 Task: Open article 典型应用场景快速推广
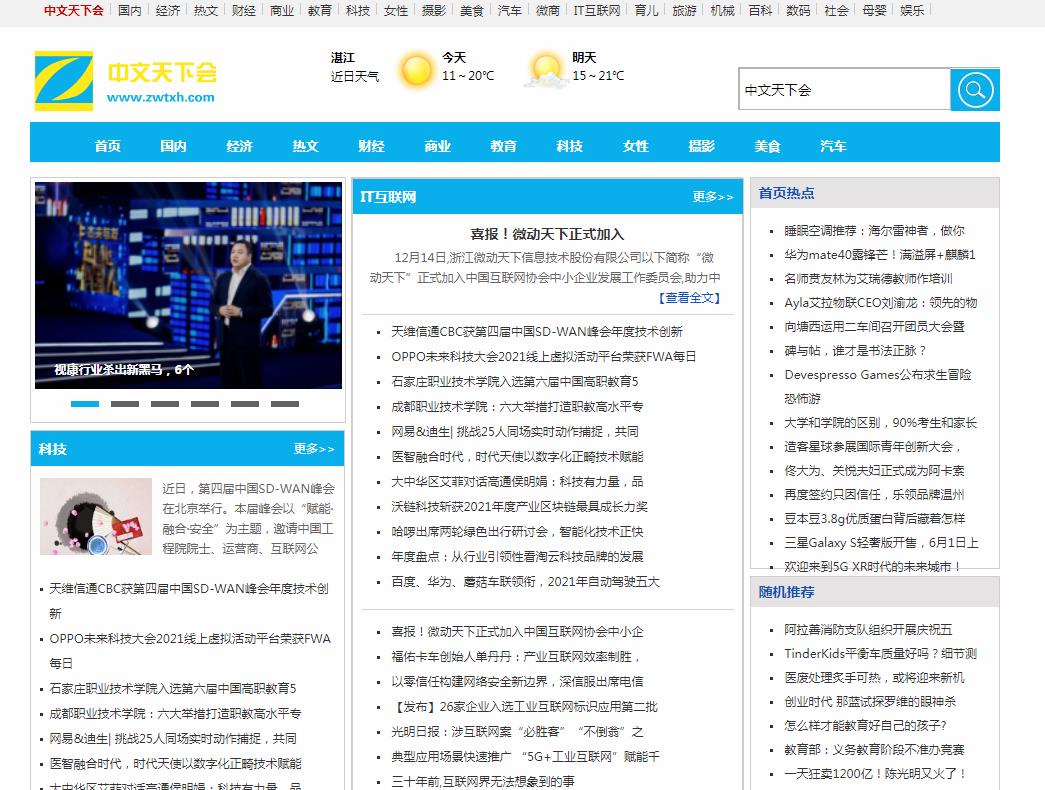525,757
